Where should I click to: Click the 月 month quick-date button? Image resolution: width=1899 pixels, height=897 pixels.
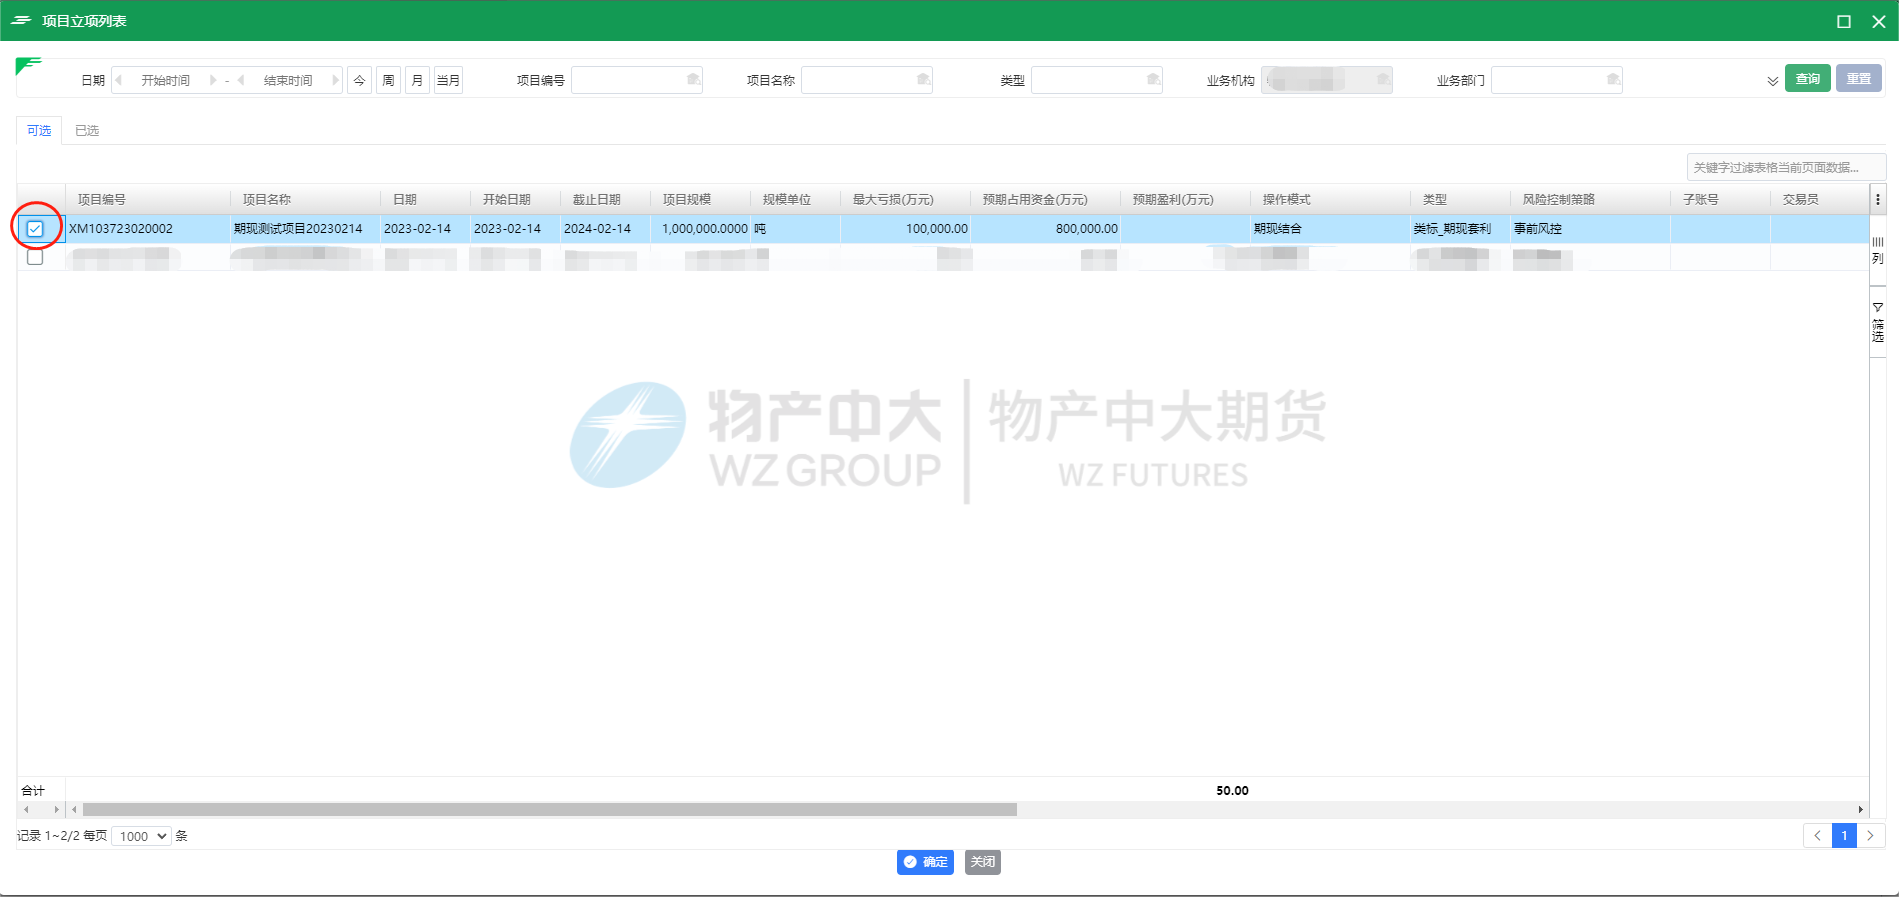pyautogui.click(x=417, y=80)
